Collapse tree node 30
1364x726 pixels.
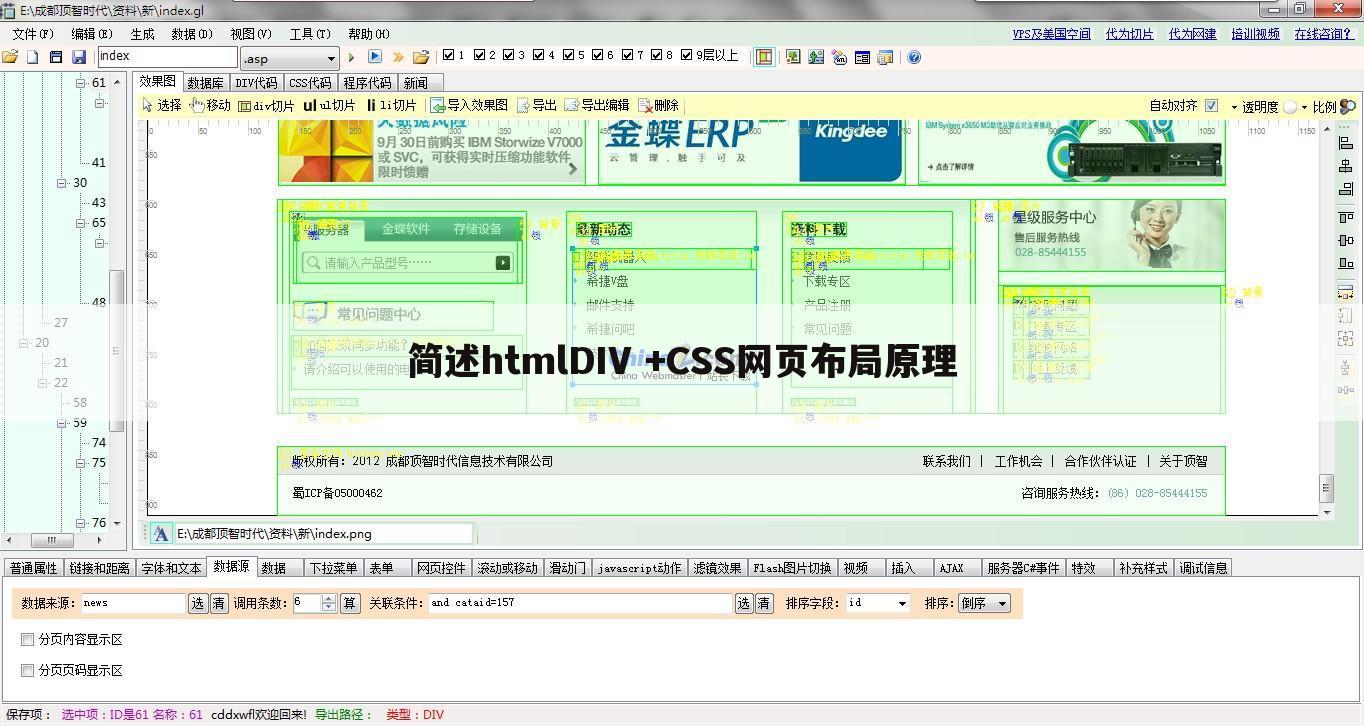[61, 183]
